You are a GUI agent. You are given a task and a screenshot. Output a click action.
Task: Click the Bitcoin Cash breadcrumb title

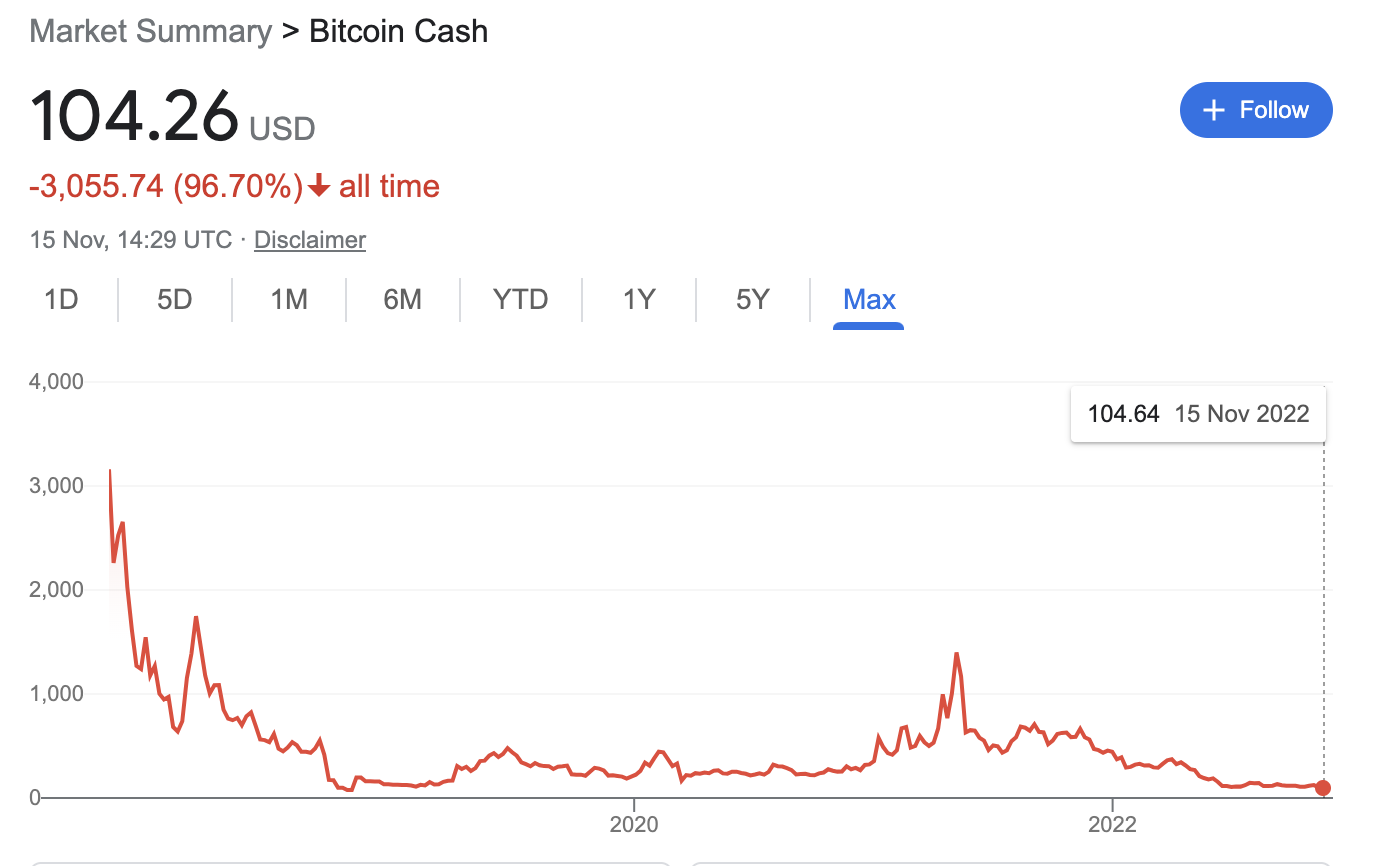click(398, 31)
